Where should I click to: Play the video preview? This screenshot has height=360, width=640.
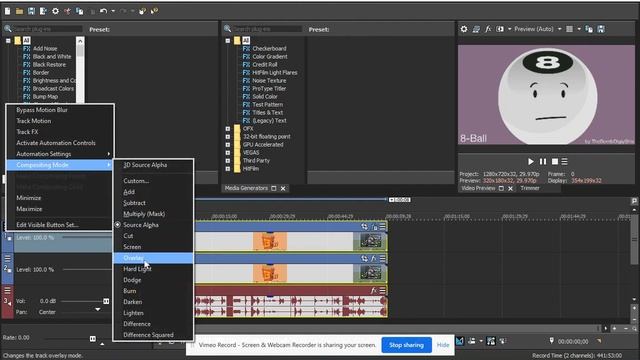(x=531, y=162)
